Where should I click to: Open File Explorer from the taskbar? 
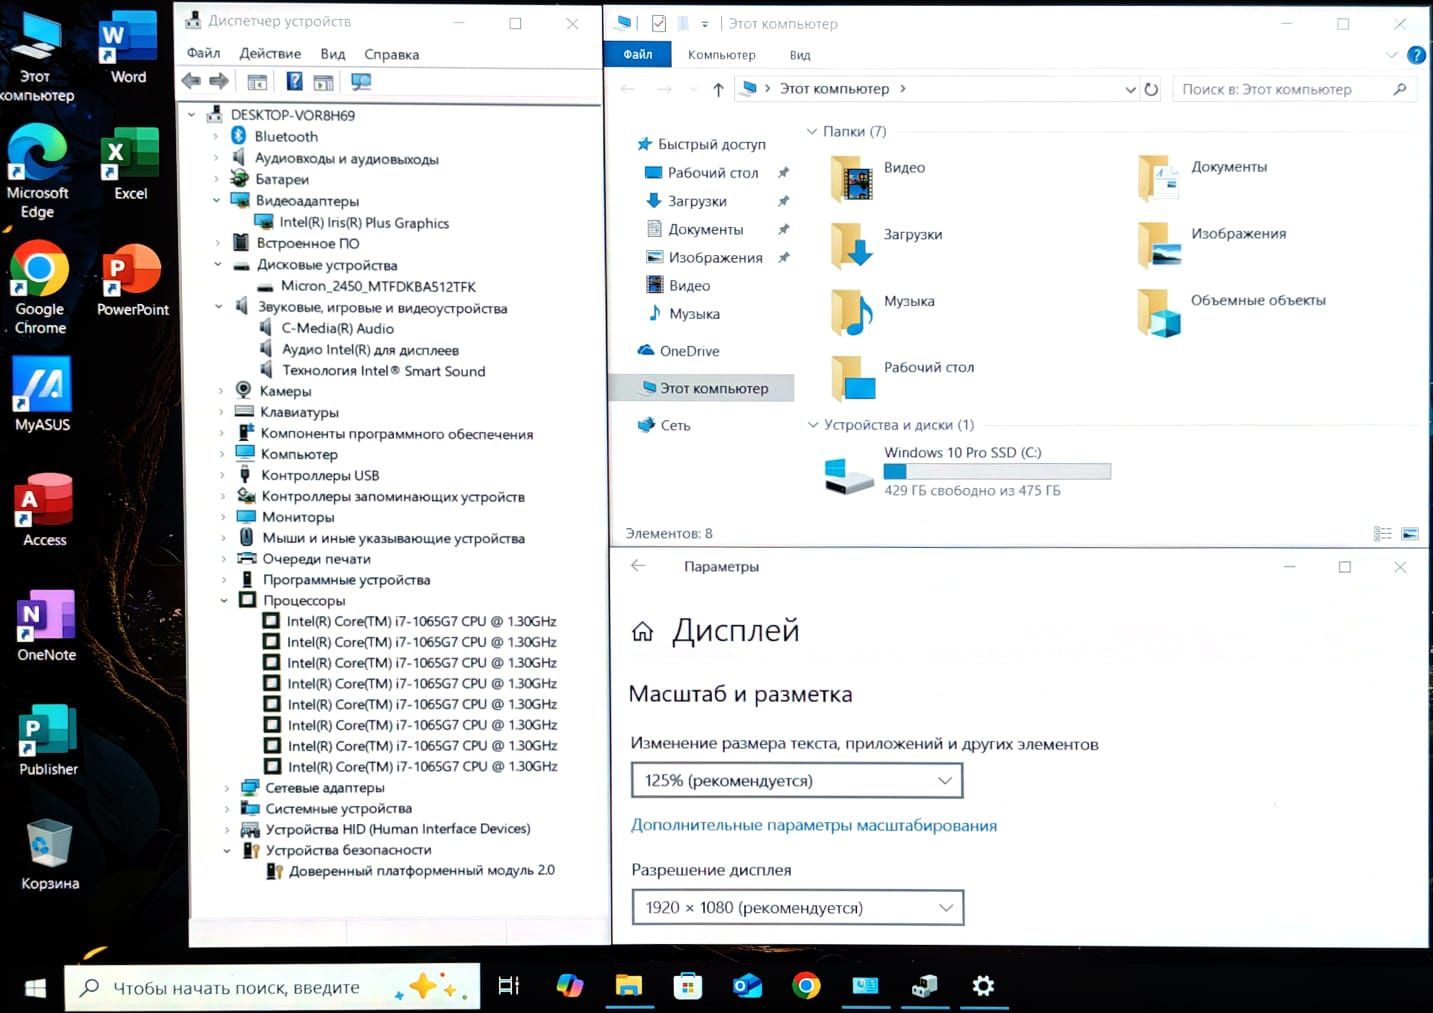tap(628, 986)
